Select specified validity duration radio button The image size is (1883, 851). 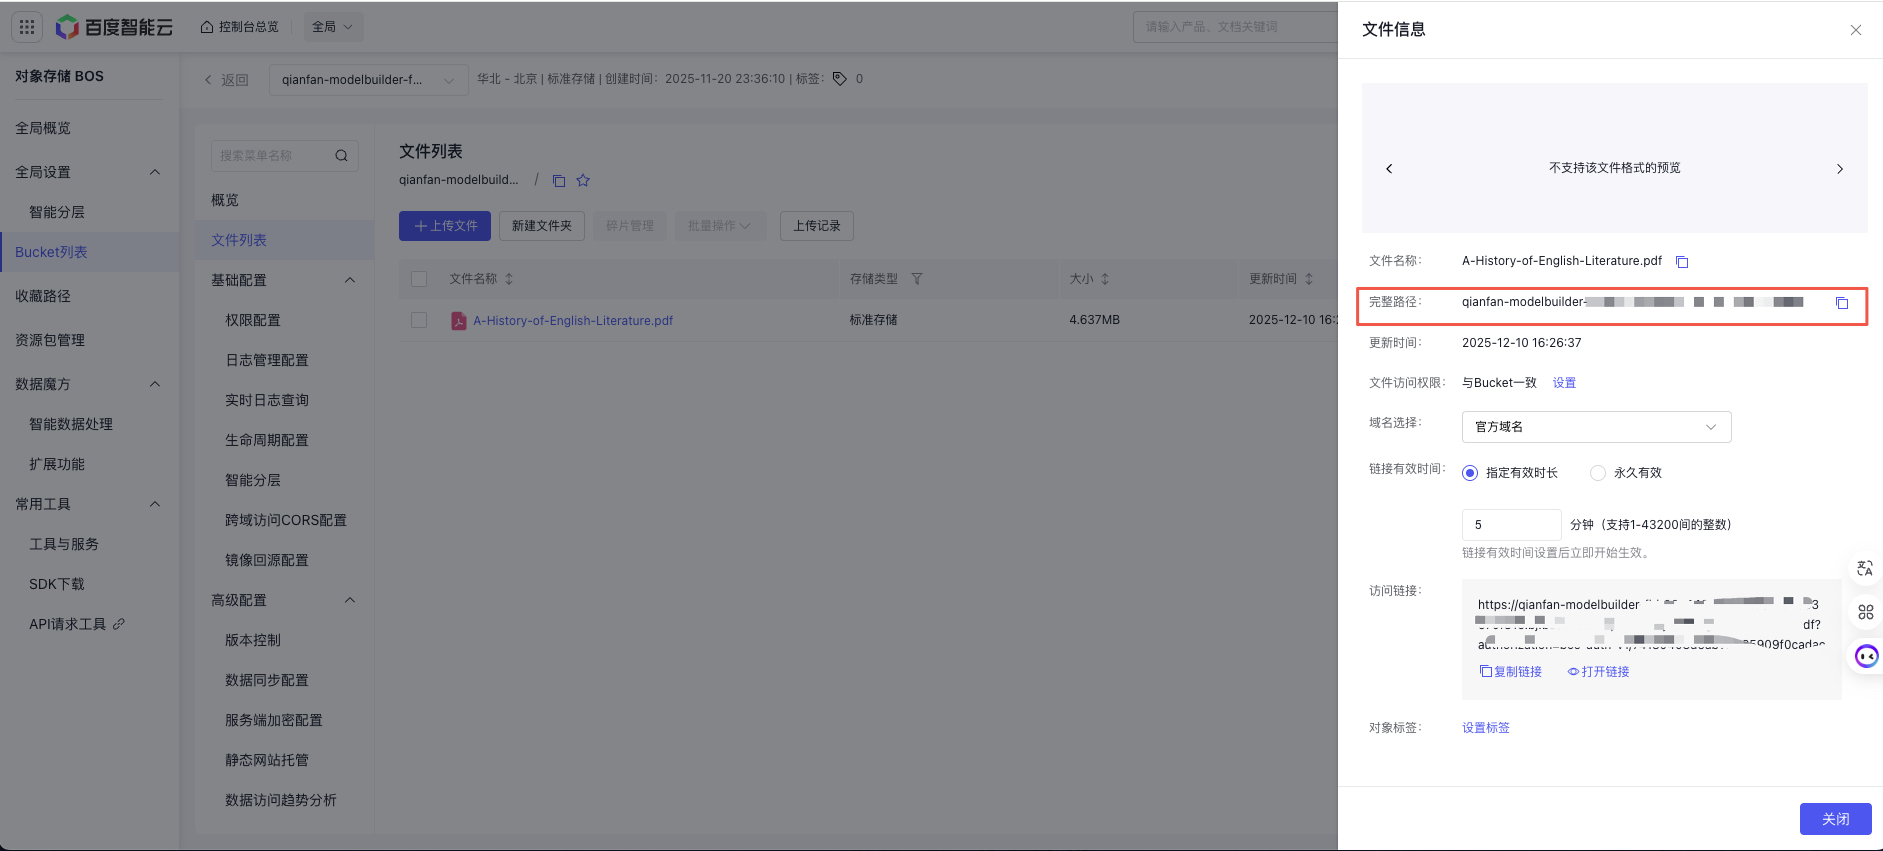(x=1470, y=473)
